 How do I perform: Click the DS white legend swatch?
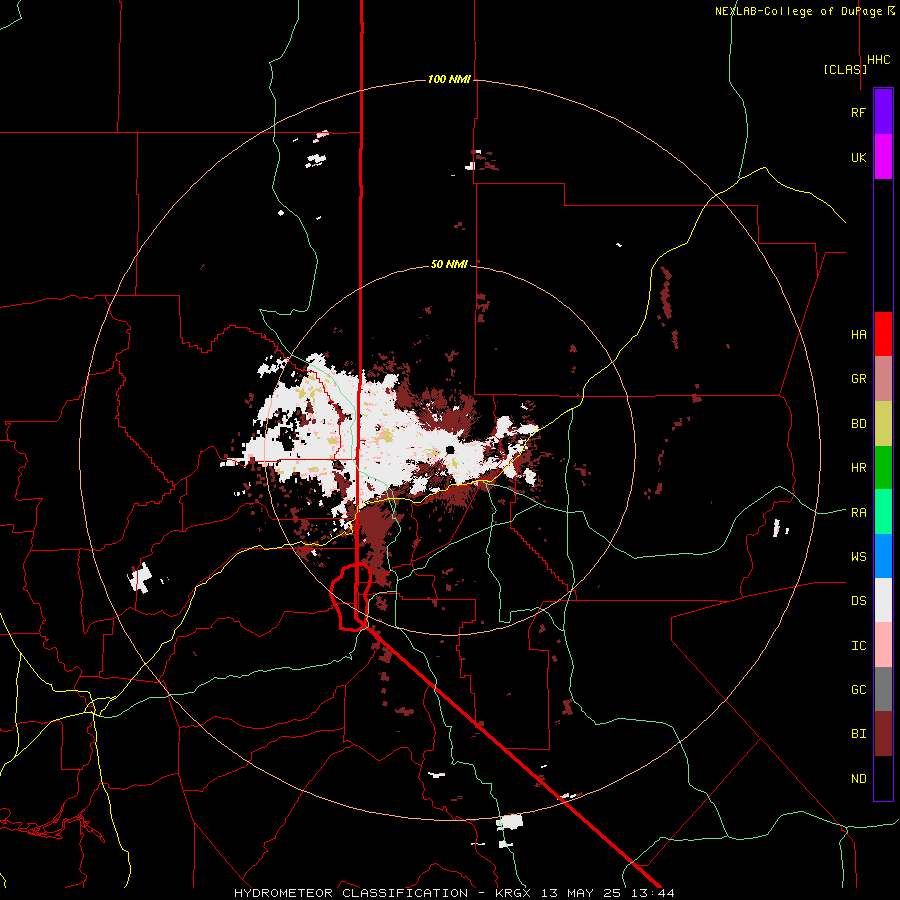[x=883, y=600]
